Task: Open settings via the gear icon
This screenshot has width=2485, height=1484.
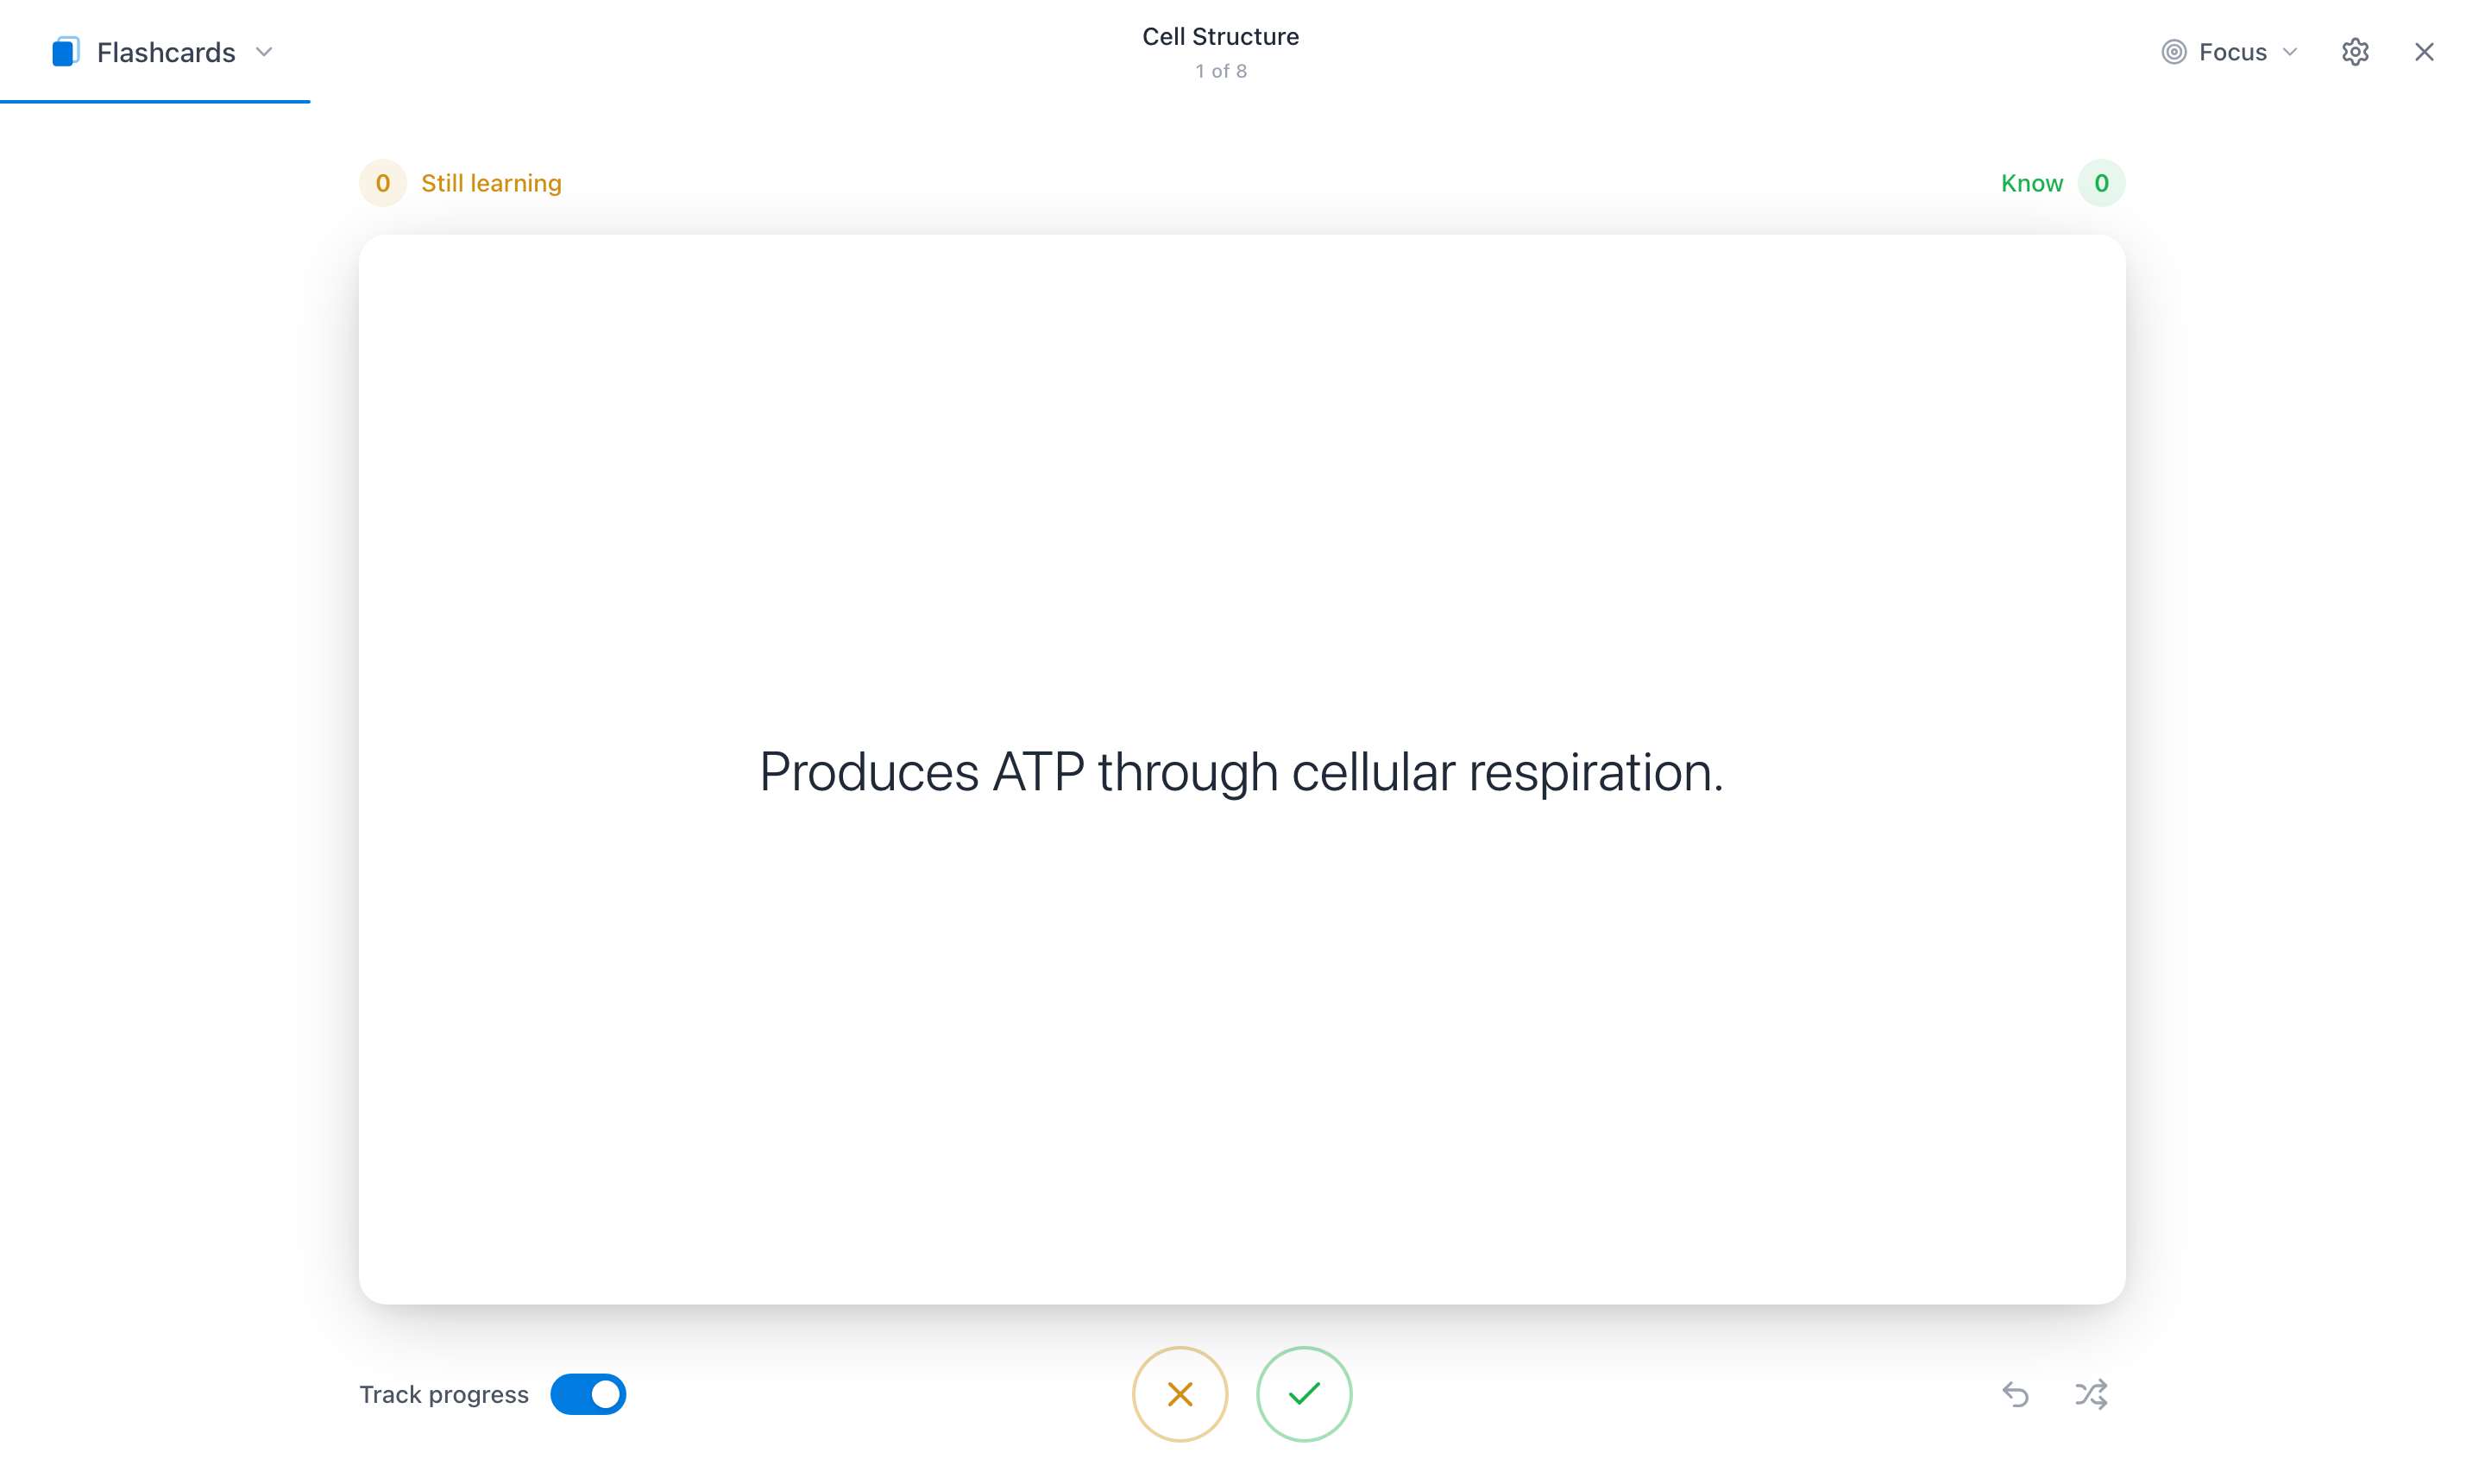Action: 2354,52
